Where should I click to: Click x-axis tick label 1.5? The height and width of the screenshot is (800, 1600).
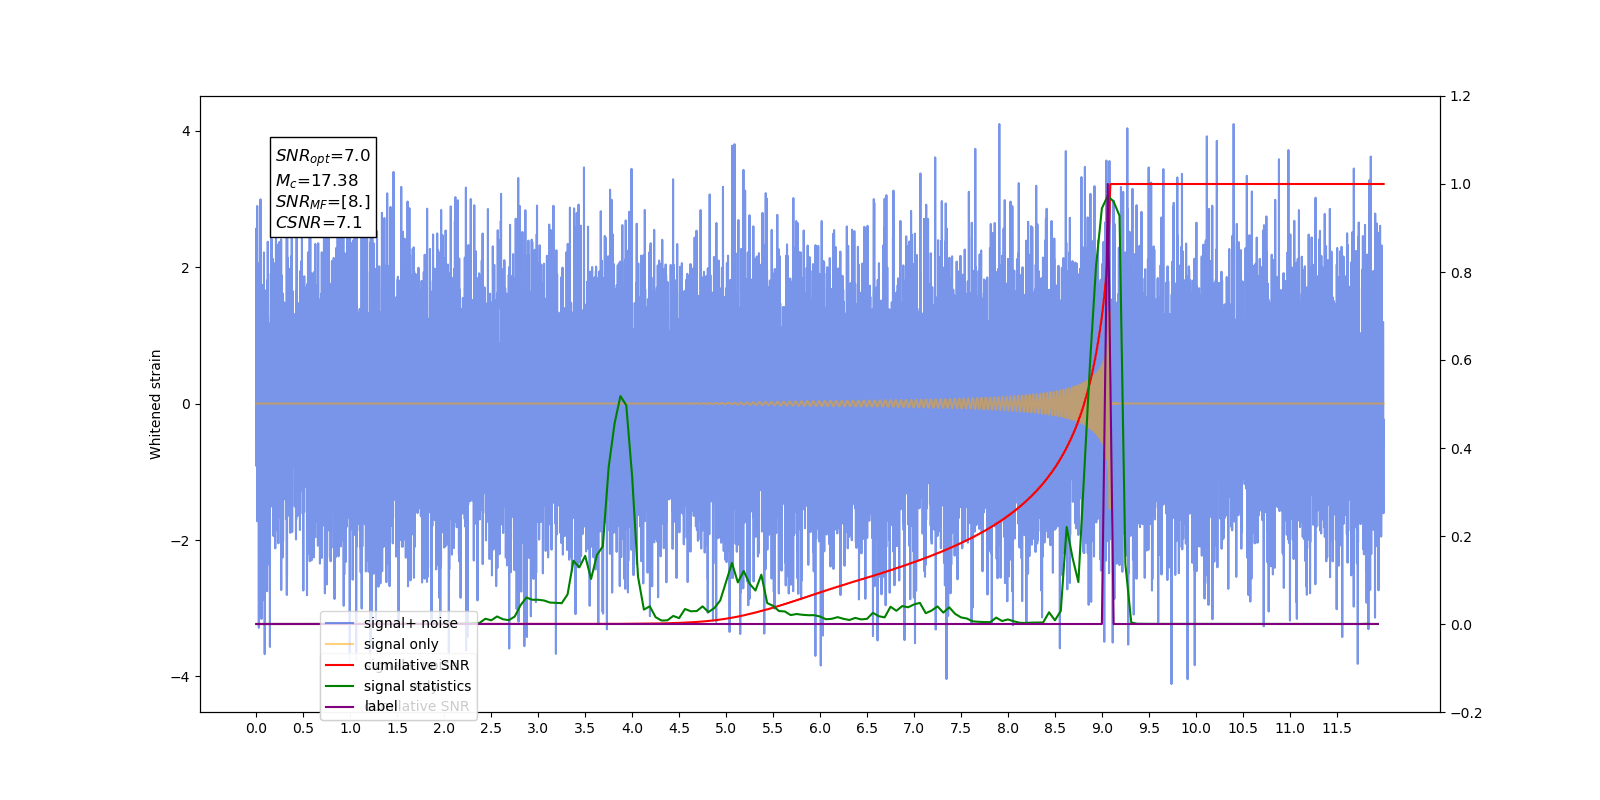397,728
